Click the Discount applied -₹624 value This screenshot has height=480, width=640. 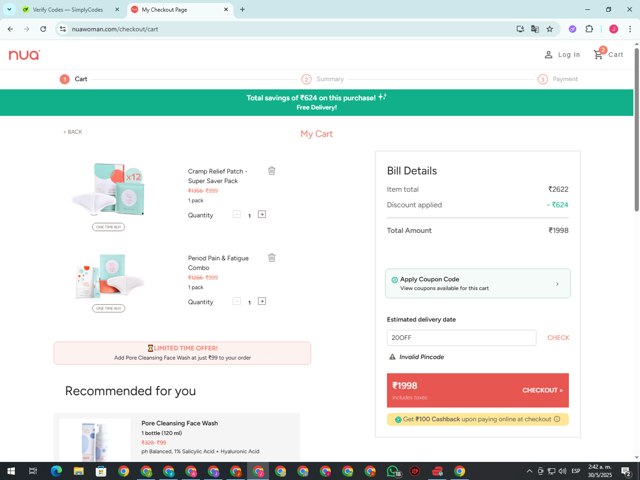tap(558, 205)
